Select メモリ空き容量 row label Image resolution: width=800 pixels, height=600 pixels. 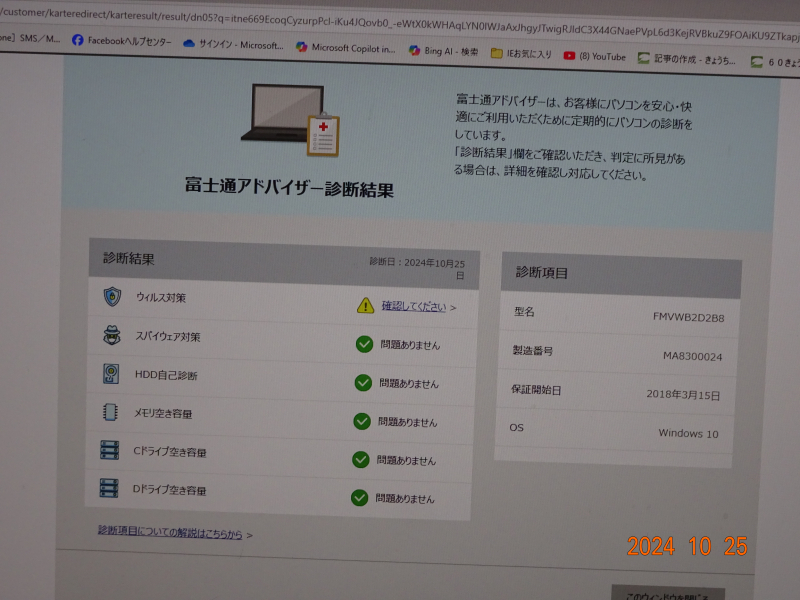coord(163,413)
